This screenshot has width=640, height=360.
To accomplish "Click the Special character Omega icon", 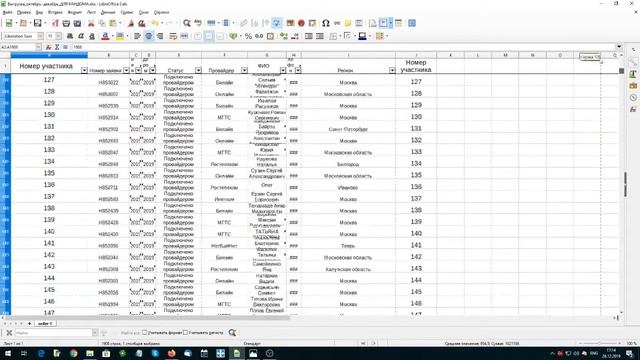I will 326,23.
